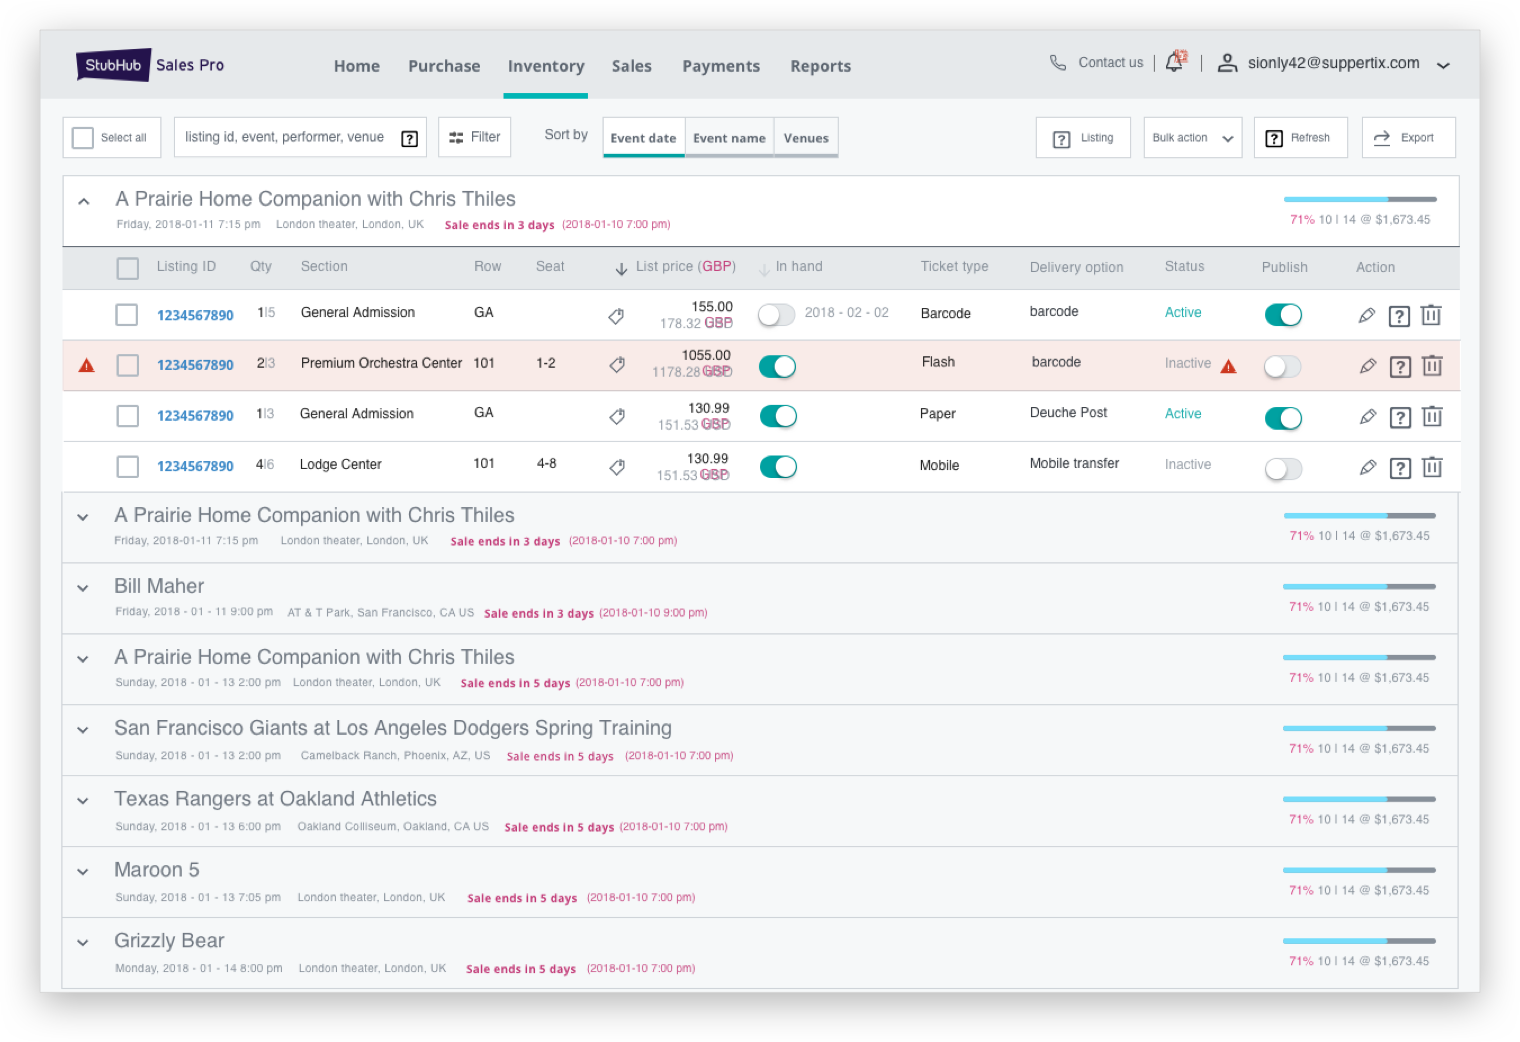Sort by Event name

coord(729,138)
